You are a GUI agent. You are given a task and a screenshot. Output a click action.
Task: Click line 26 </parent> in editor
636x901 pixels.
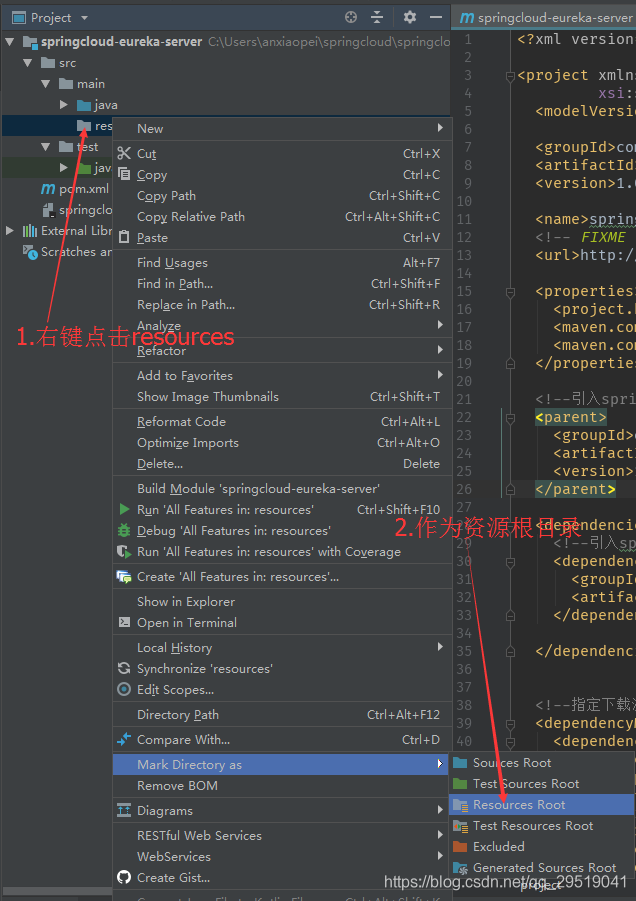(575, 490)
